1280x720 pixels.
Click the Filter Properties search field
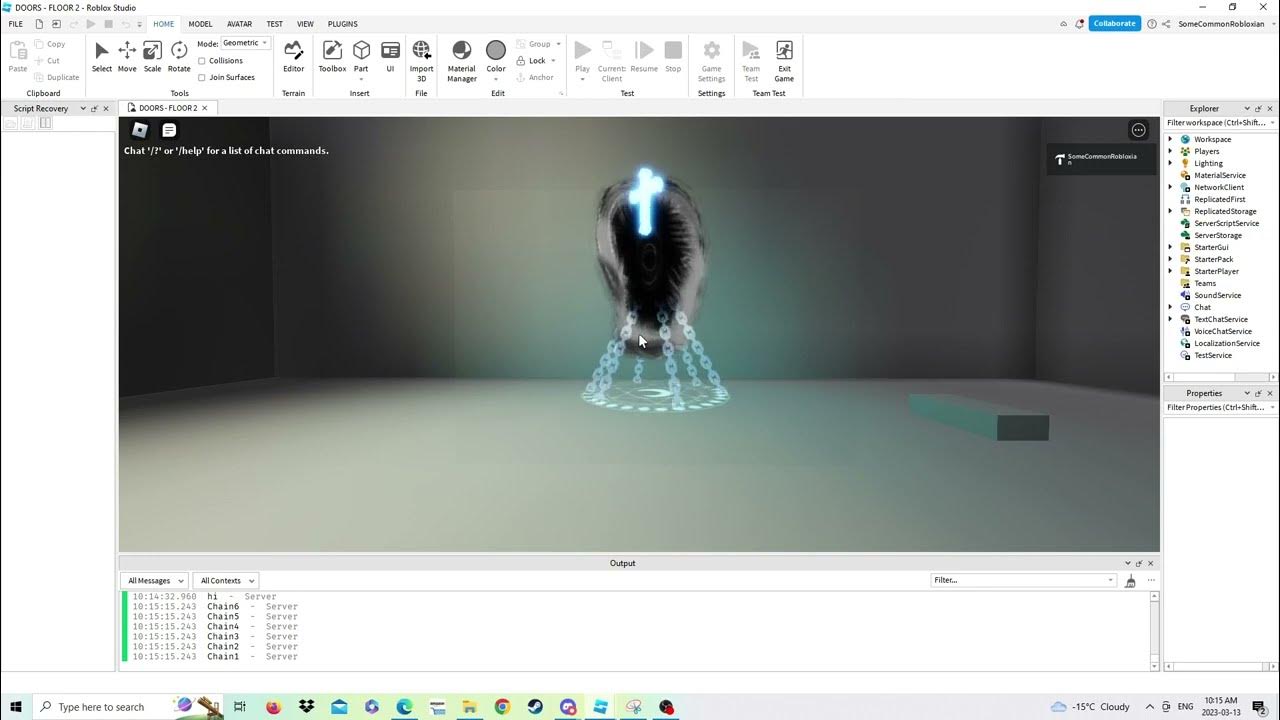coord(1220,407)
